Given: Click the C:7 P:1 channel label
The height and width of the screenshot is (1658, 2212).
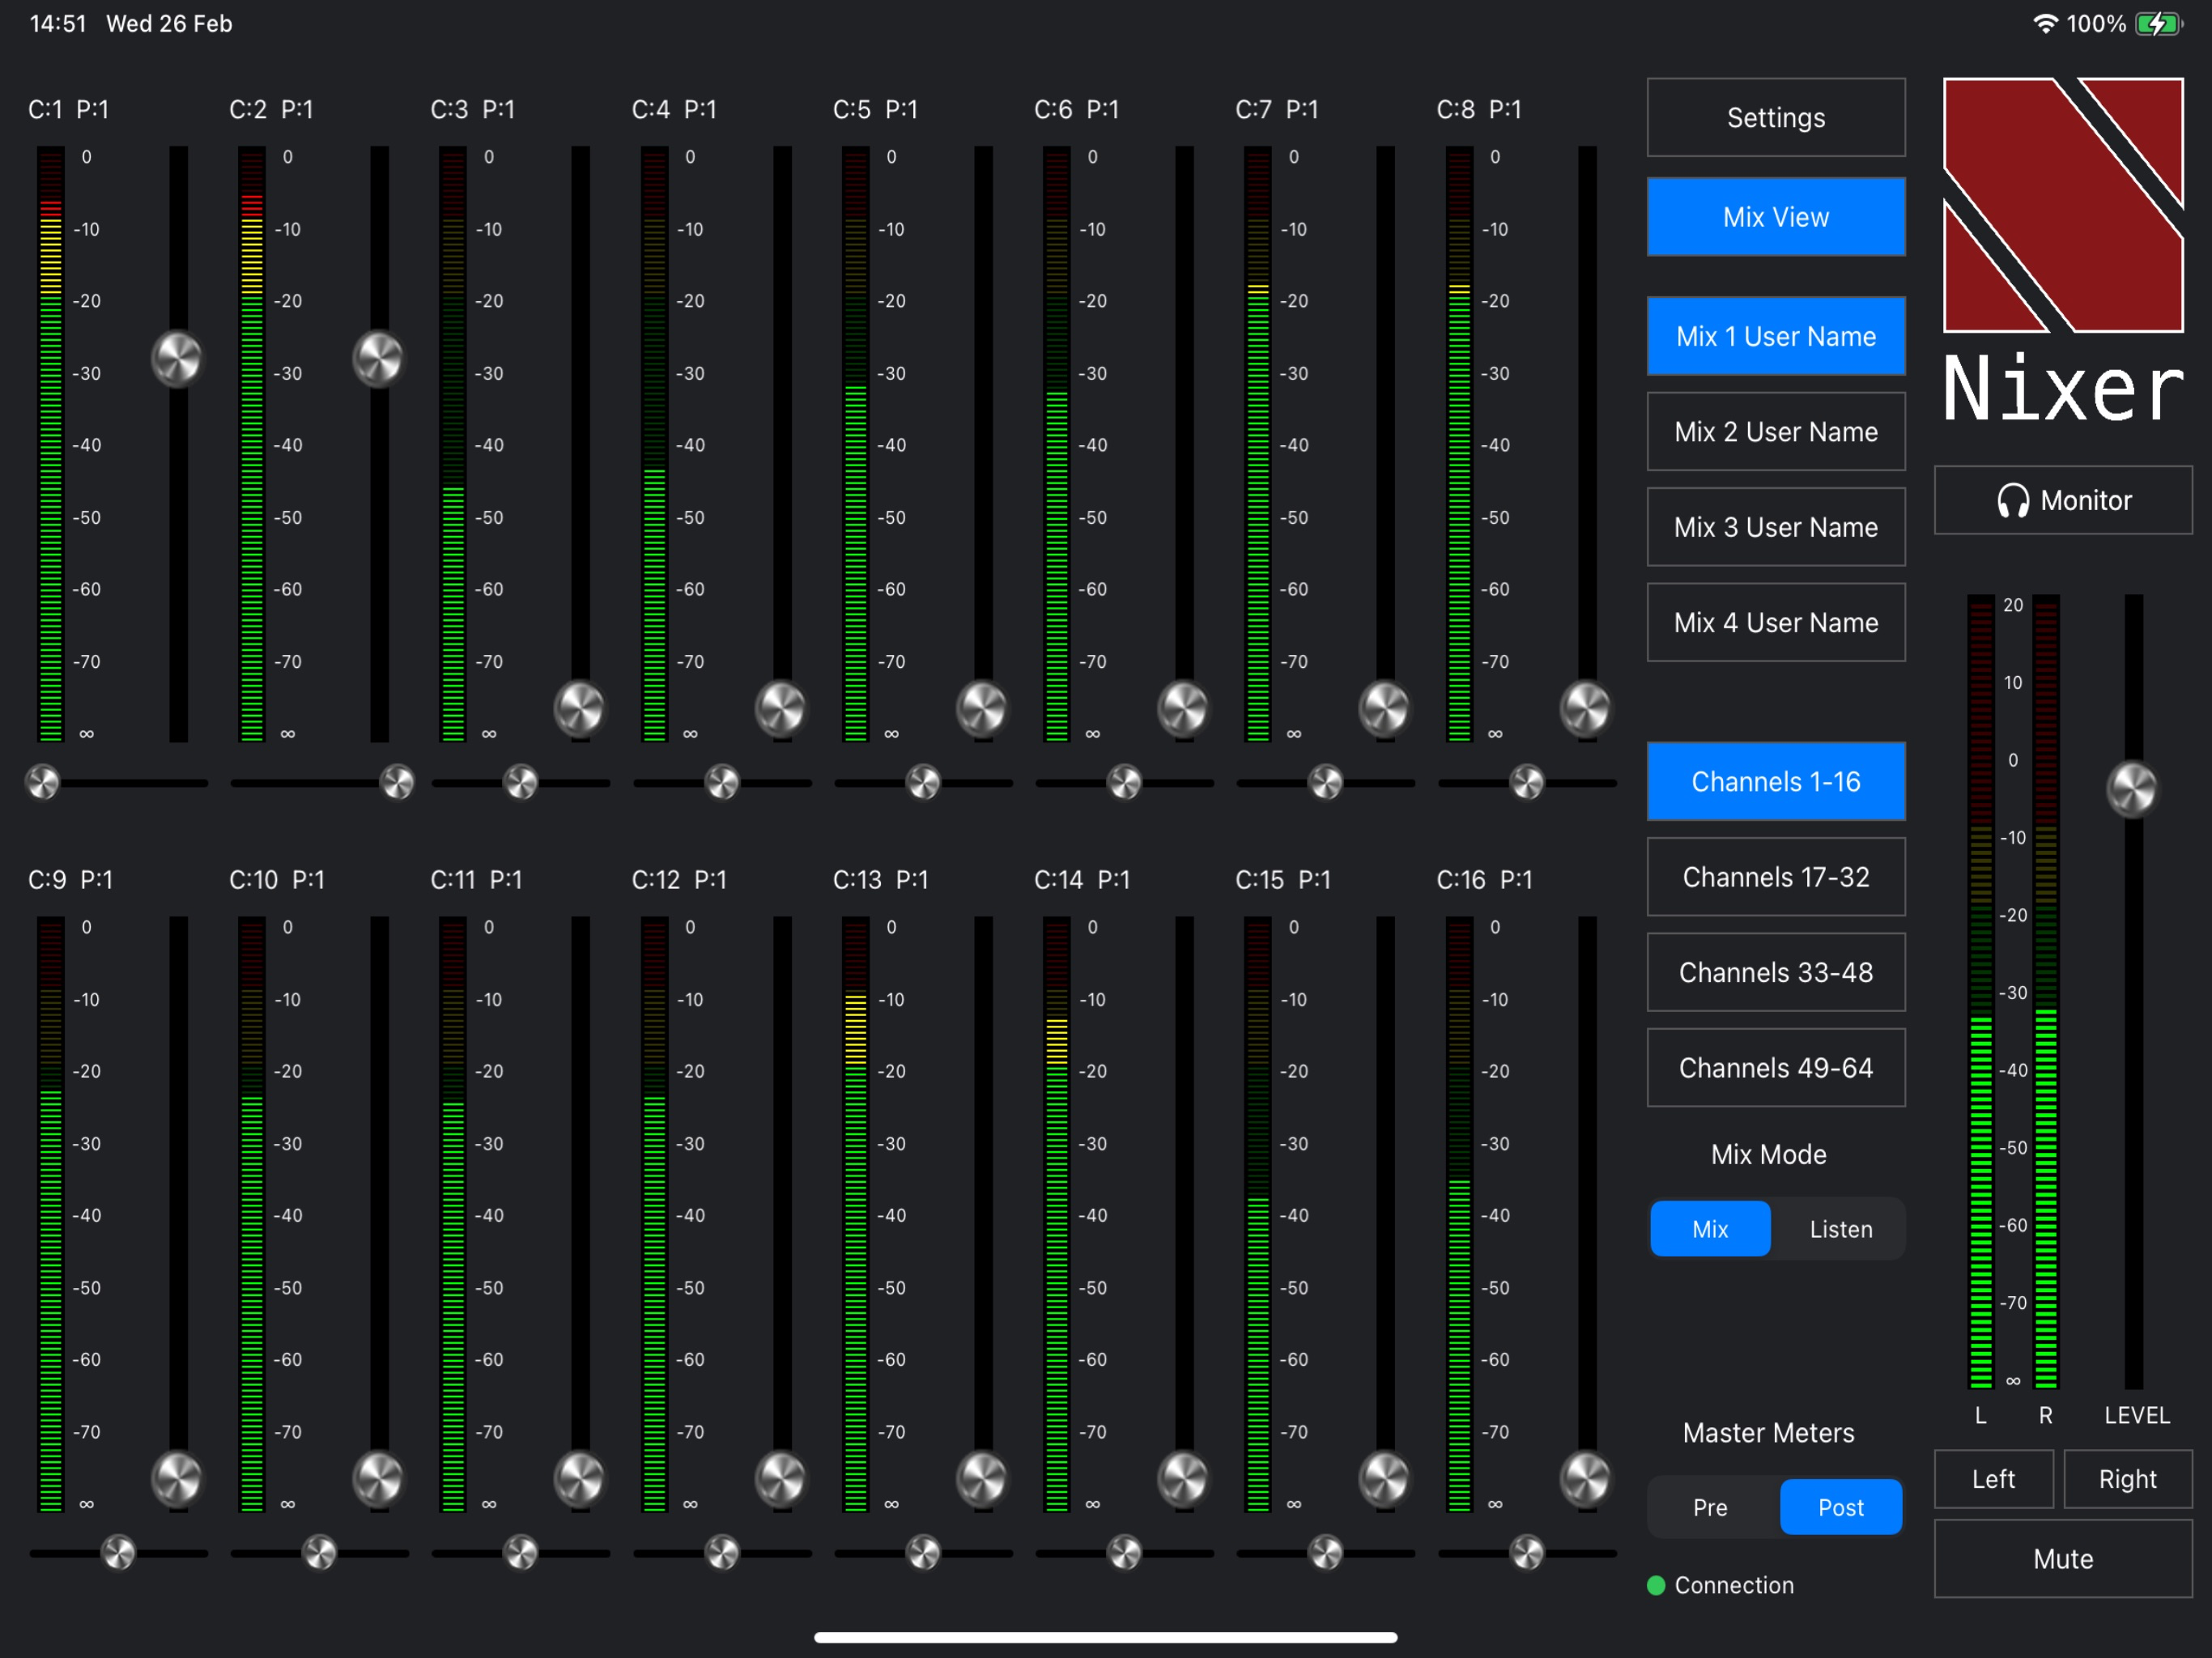Looking at the screenshot, I should click(1276, 109).
